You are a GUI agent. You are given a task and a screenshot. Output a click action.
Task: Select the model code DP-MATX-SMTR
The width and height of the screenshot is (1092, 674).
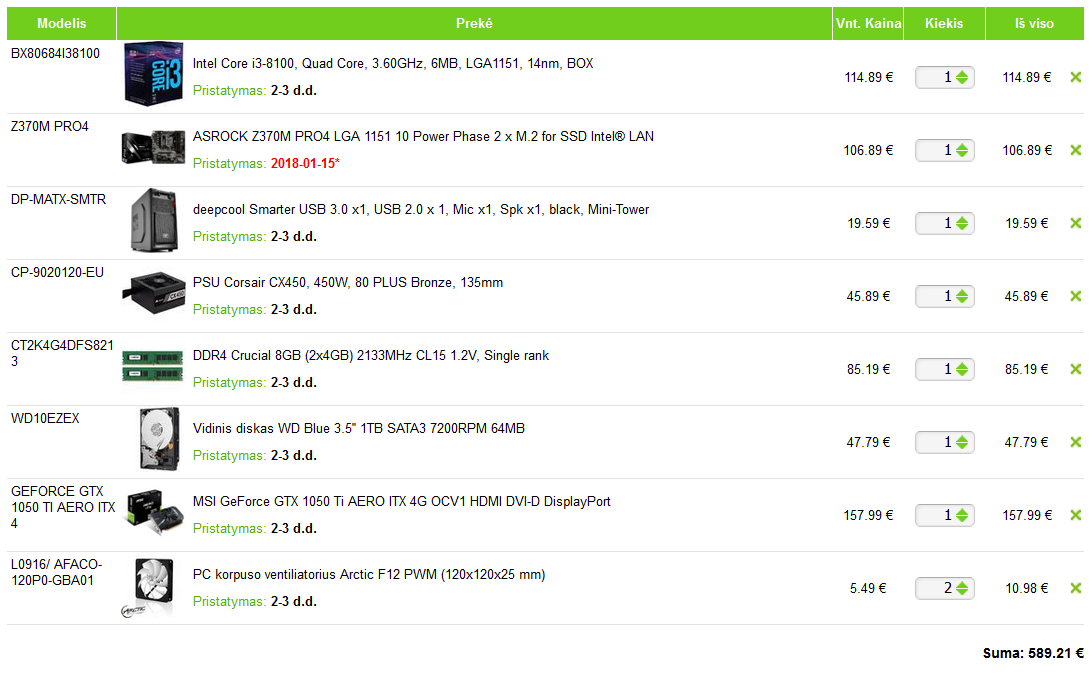58,200
